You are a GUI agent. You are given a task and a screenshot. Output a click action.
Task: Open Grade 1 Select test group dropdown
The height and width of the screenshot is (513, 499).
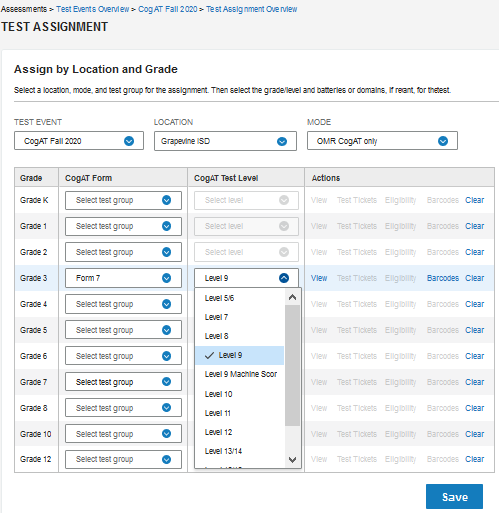(123, 226)
